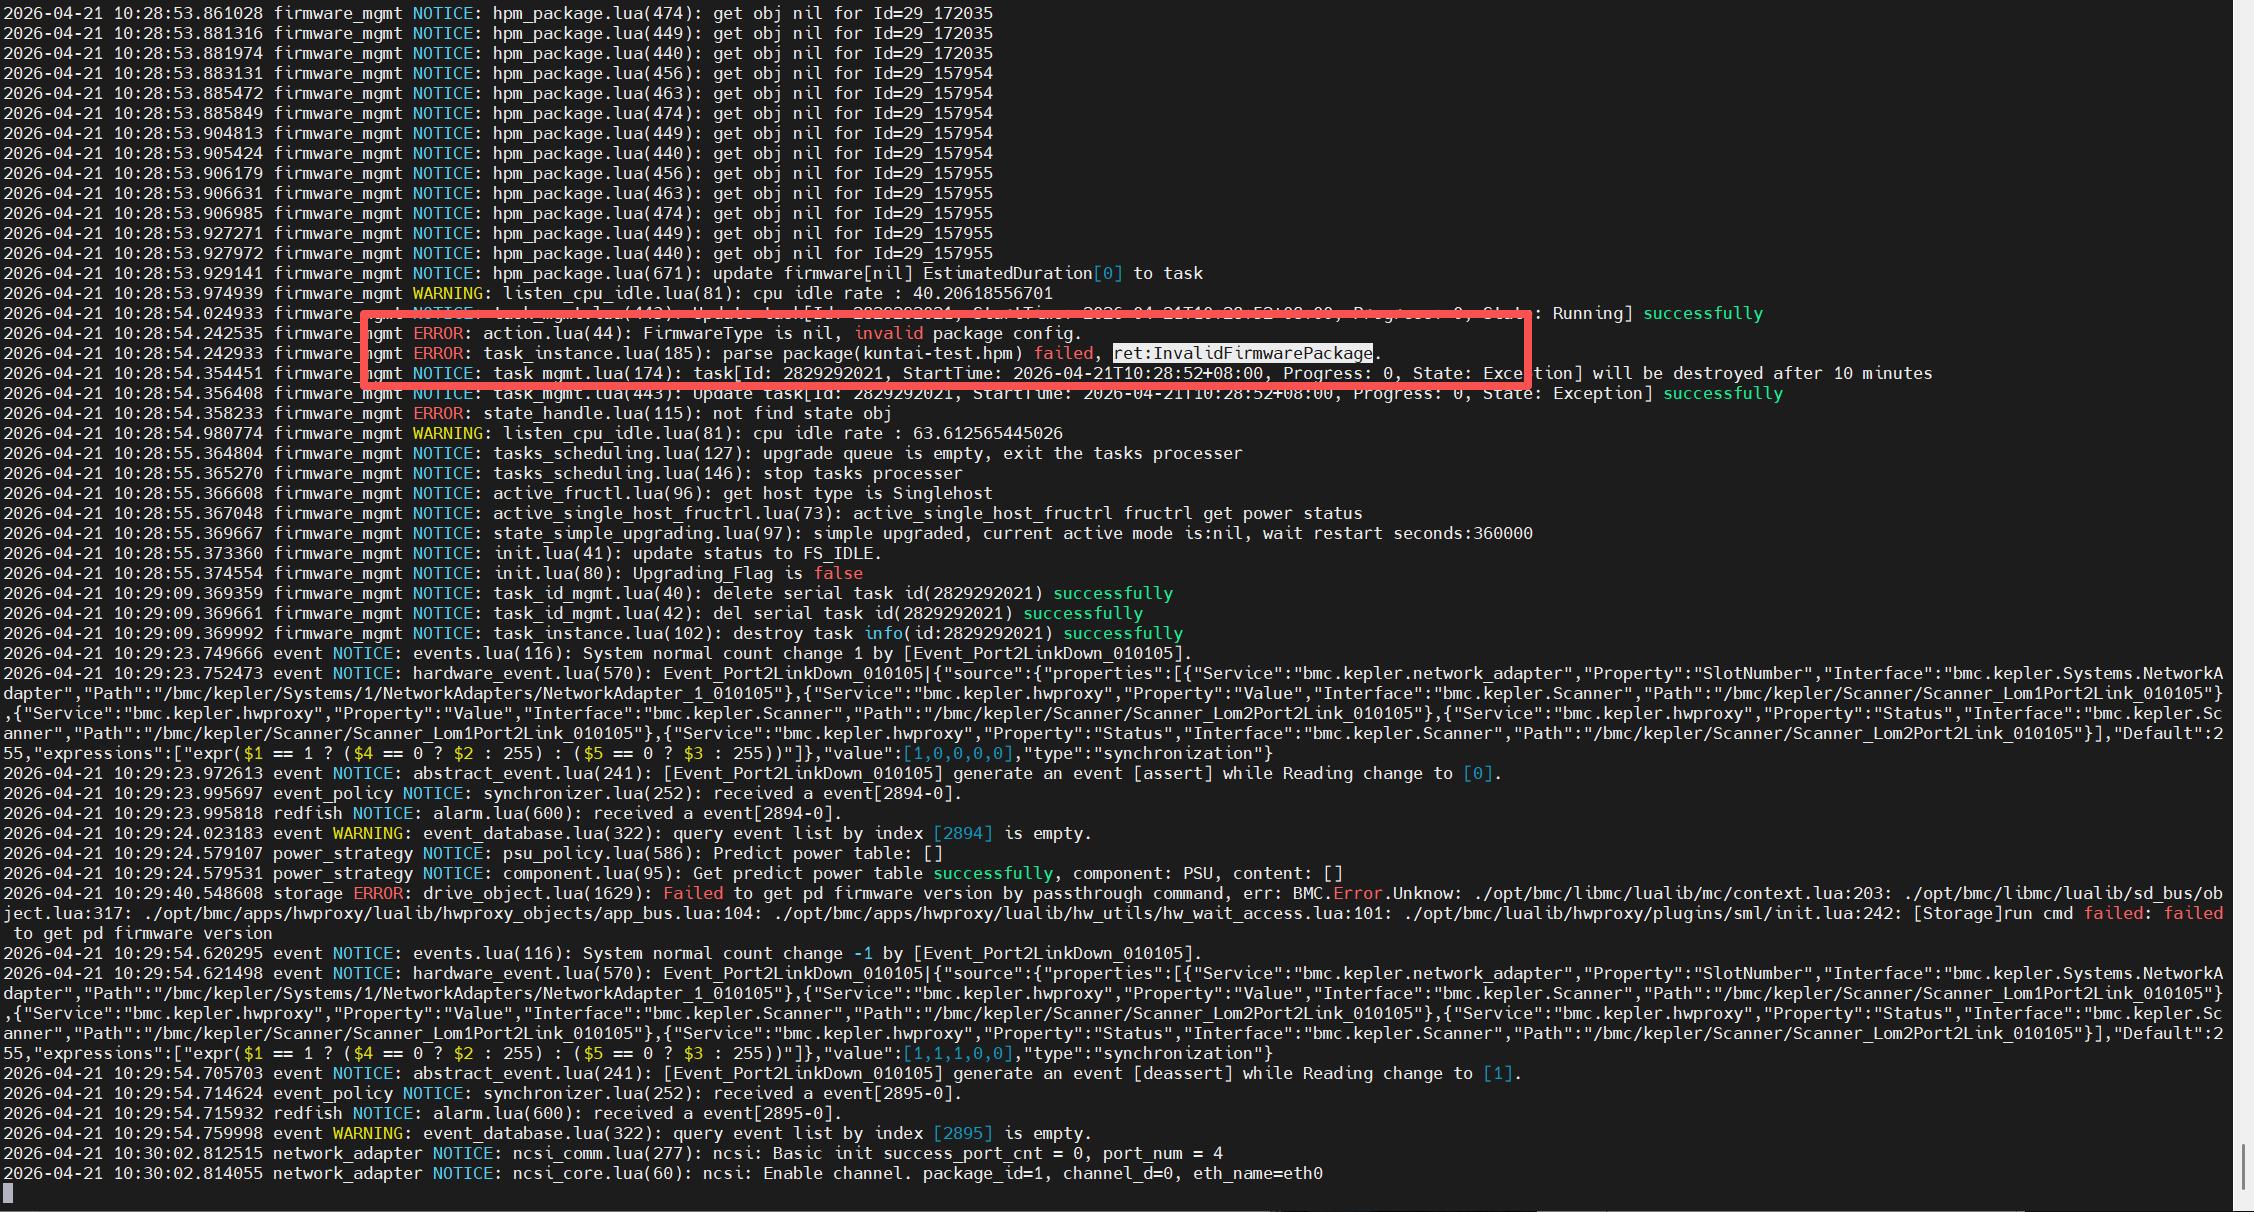
Task: Click ERROR label on state_handle.lua(115) line
Action: click(x=438, y=413)
